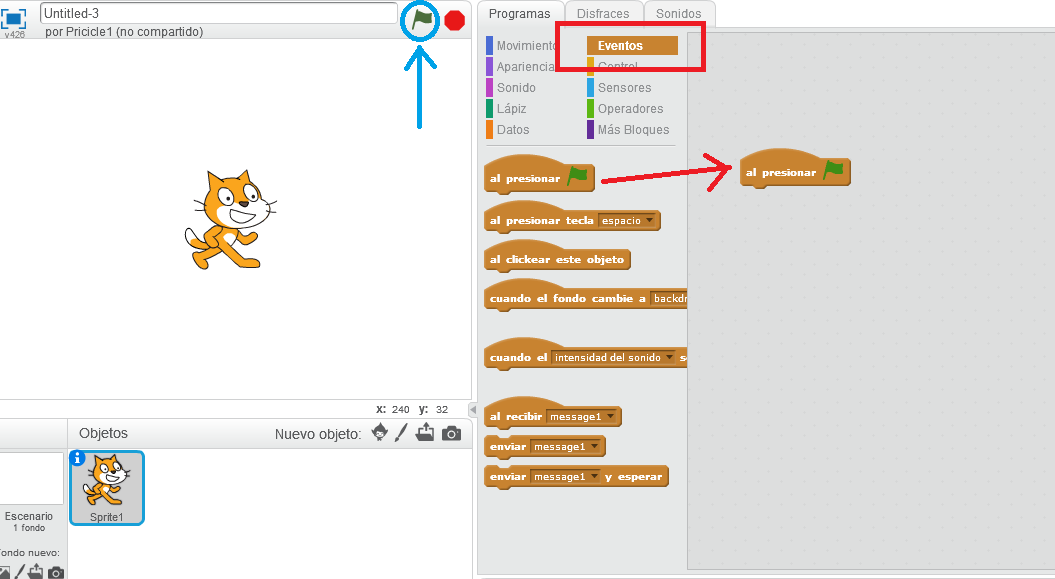The height and width of the screenshot is (579, 1055).
Task: Open the Sonidos tab
Action: [678, 13]
